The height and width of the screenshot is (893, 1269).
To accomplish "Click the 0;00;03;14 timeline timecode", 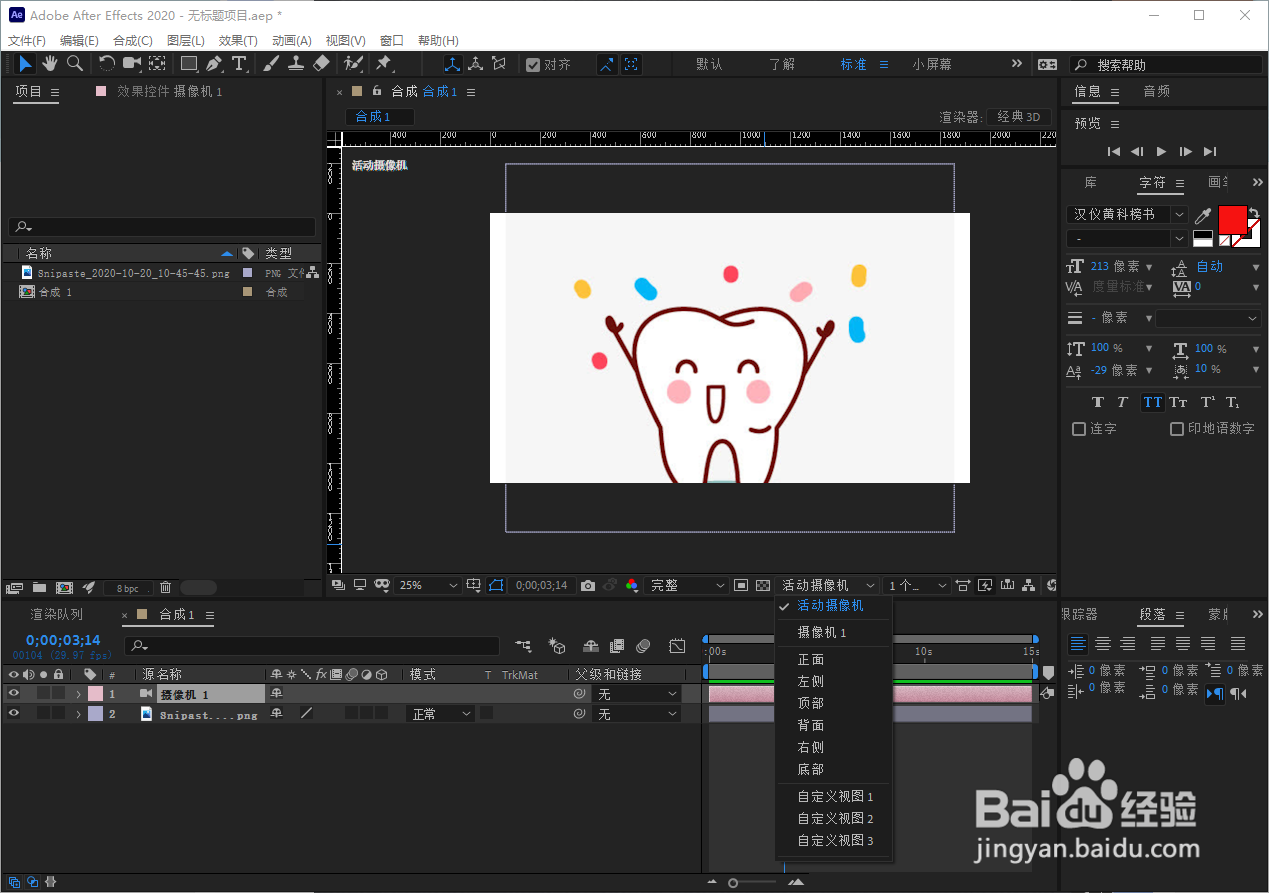I will (x=63, y=640).
